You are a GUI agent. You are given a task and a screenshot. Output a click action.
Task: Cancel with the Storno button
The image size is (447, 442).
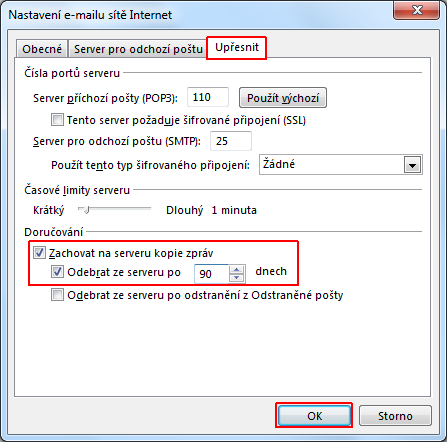point(395,416)
